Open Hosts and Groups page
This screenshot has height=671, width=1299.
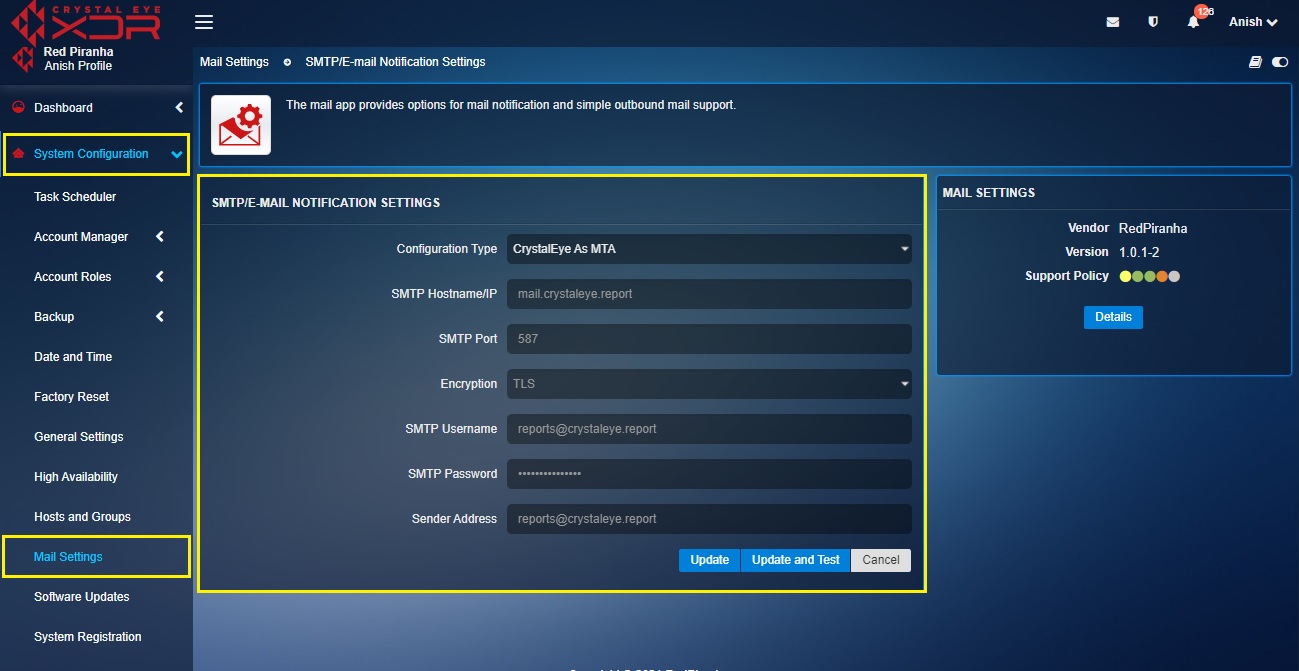tap(82, 517)
